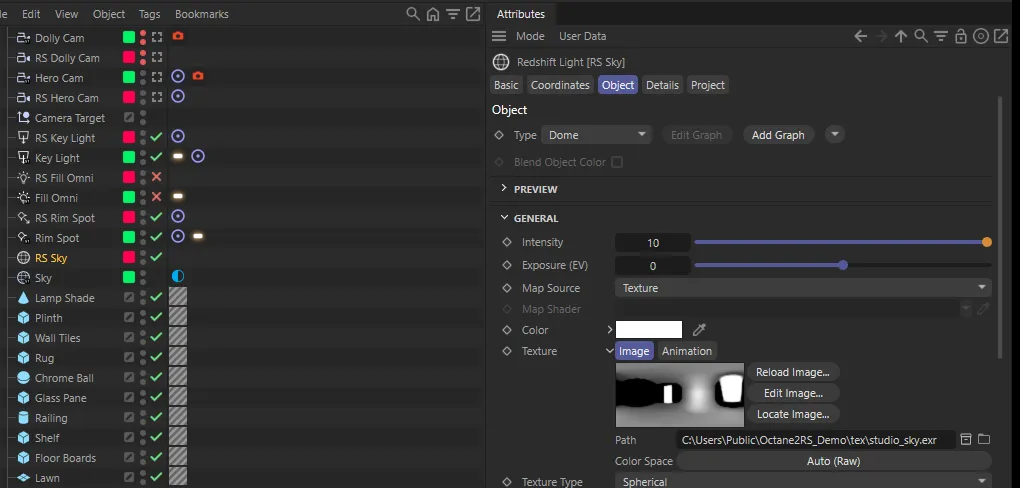Screen dimensions: 1020x488
Task: Click the material tag on Chrome Ball
Action: [x=178, y=377]
